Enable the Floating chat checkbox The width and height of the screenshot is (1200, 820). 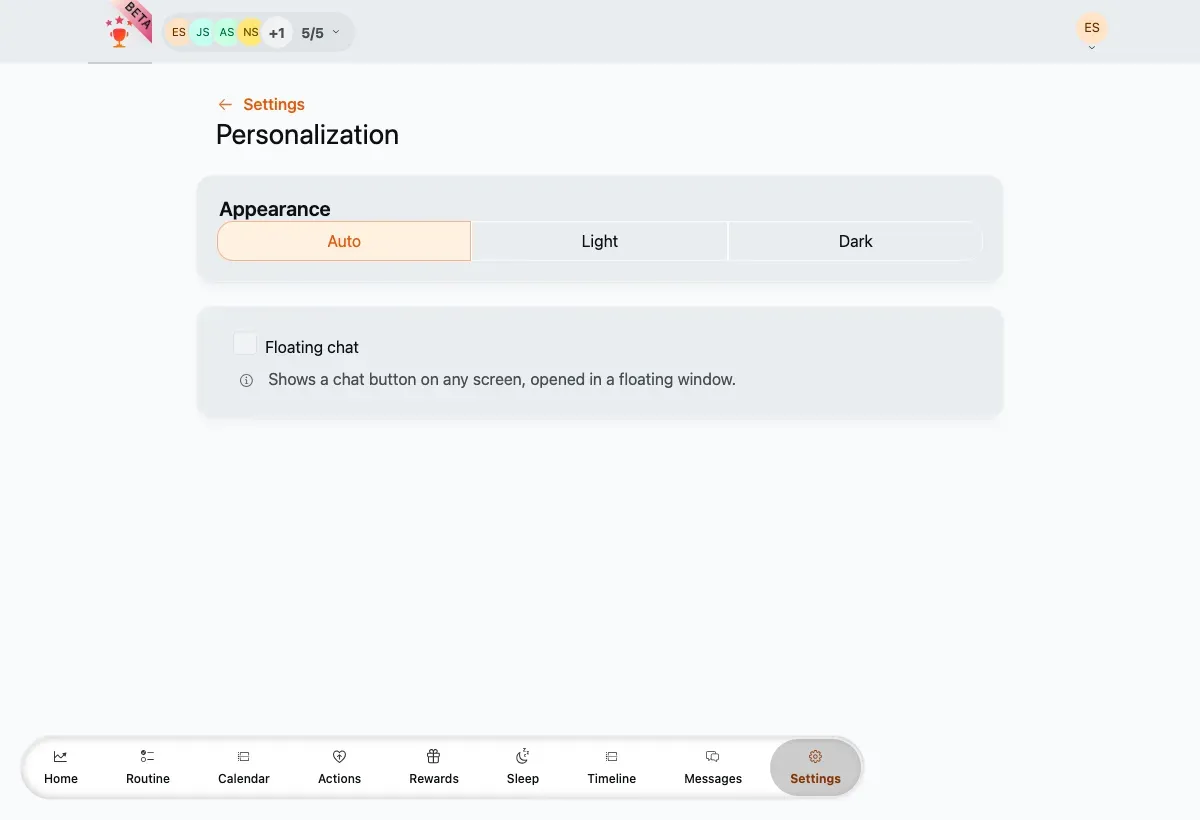click(245, 344)
